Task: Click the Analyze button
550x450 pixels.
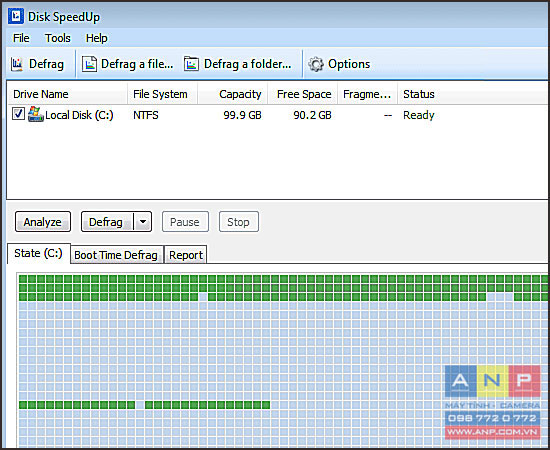Action: coord(43,222)
